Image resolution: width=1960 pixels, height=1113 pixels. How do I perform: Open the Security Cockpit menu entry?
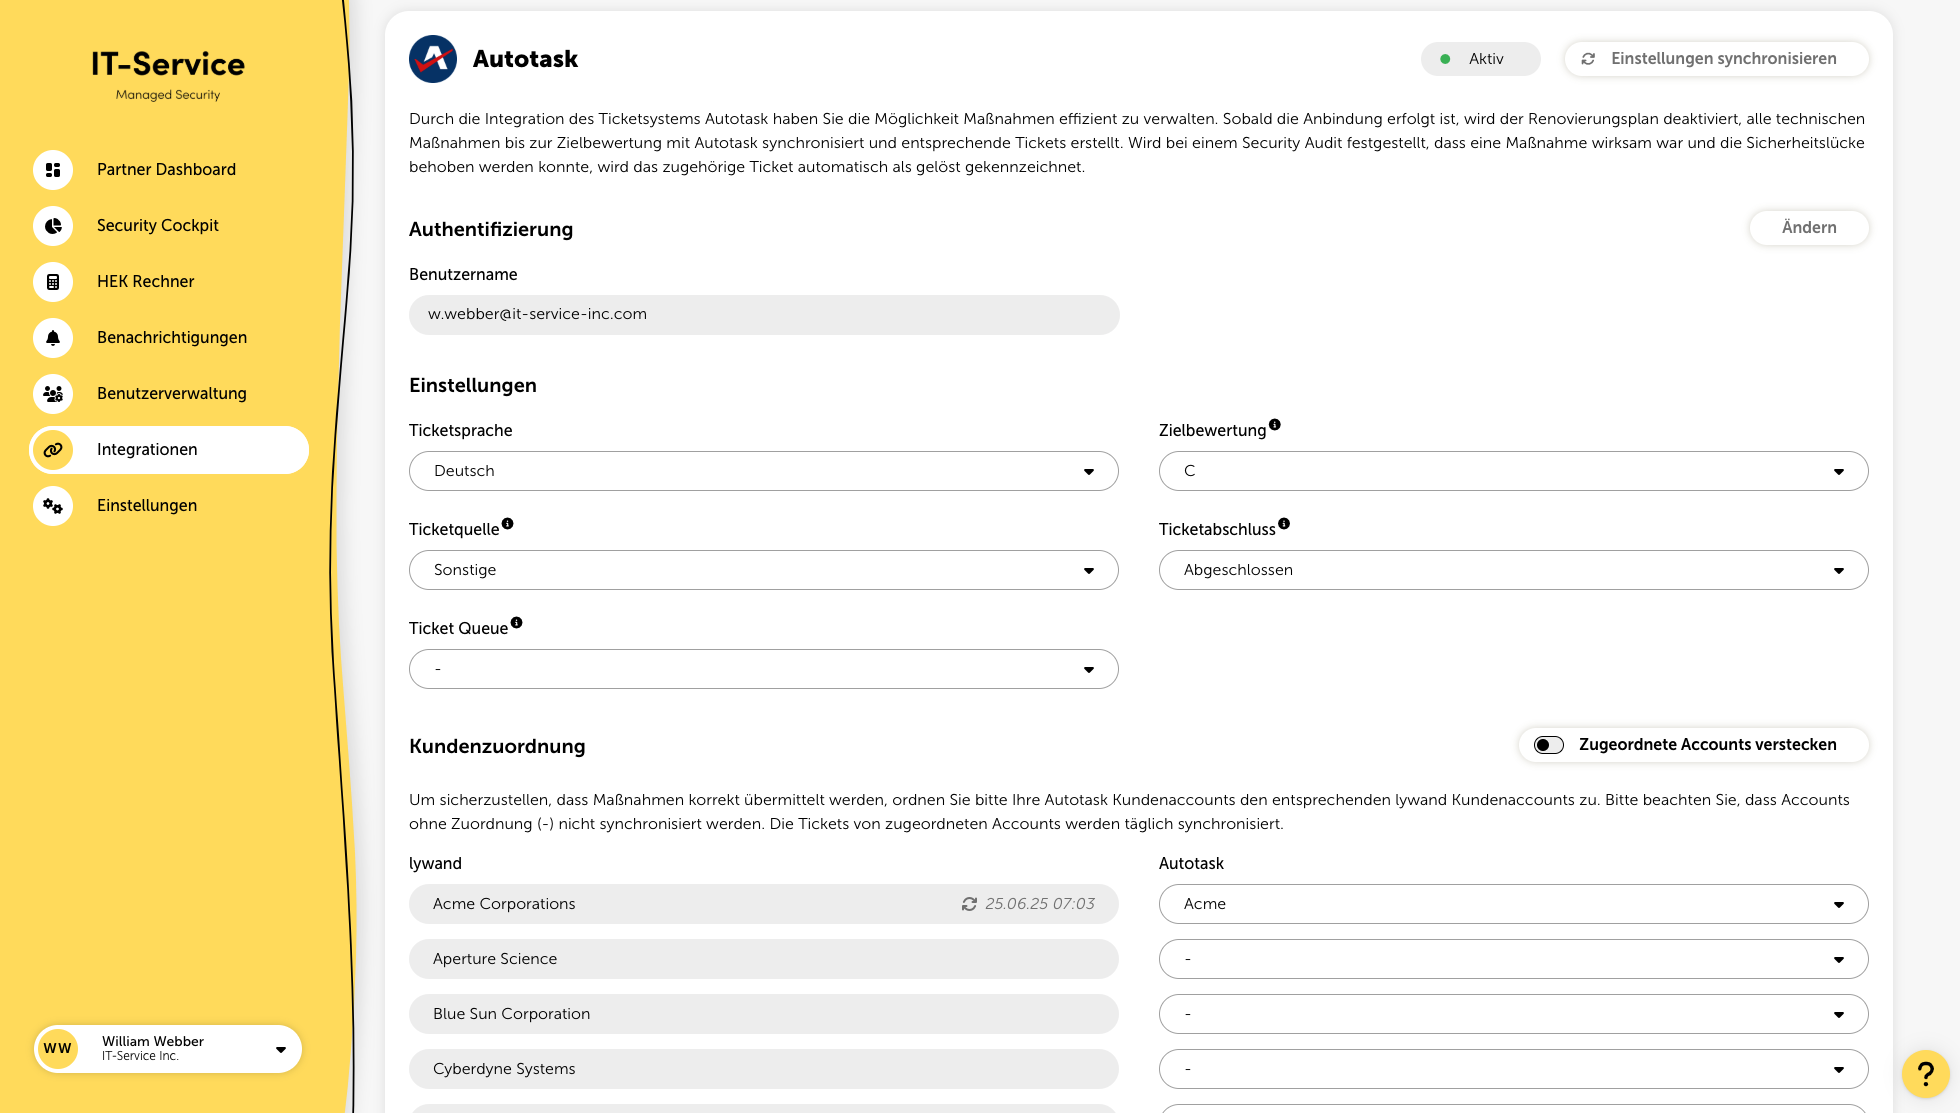coord(158,226)
